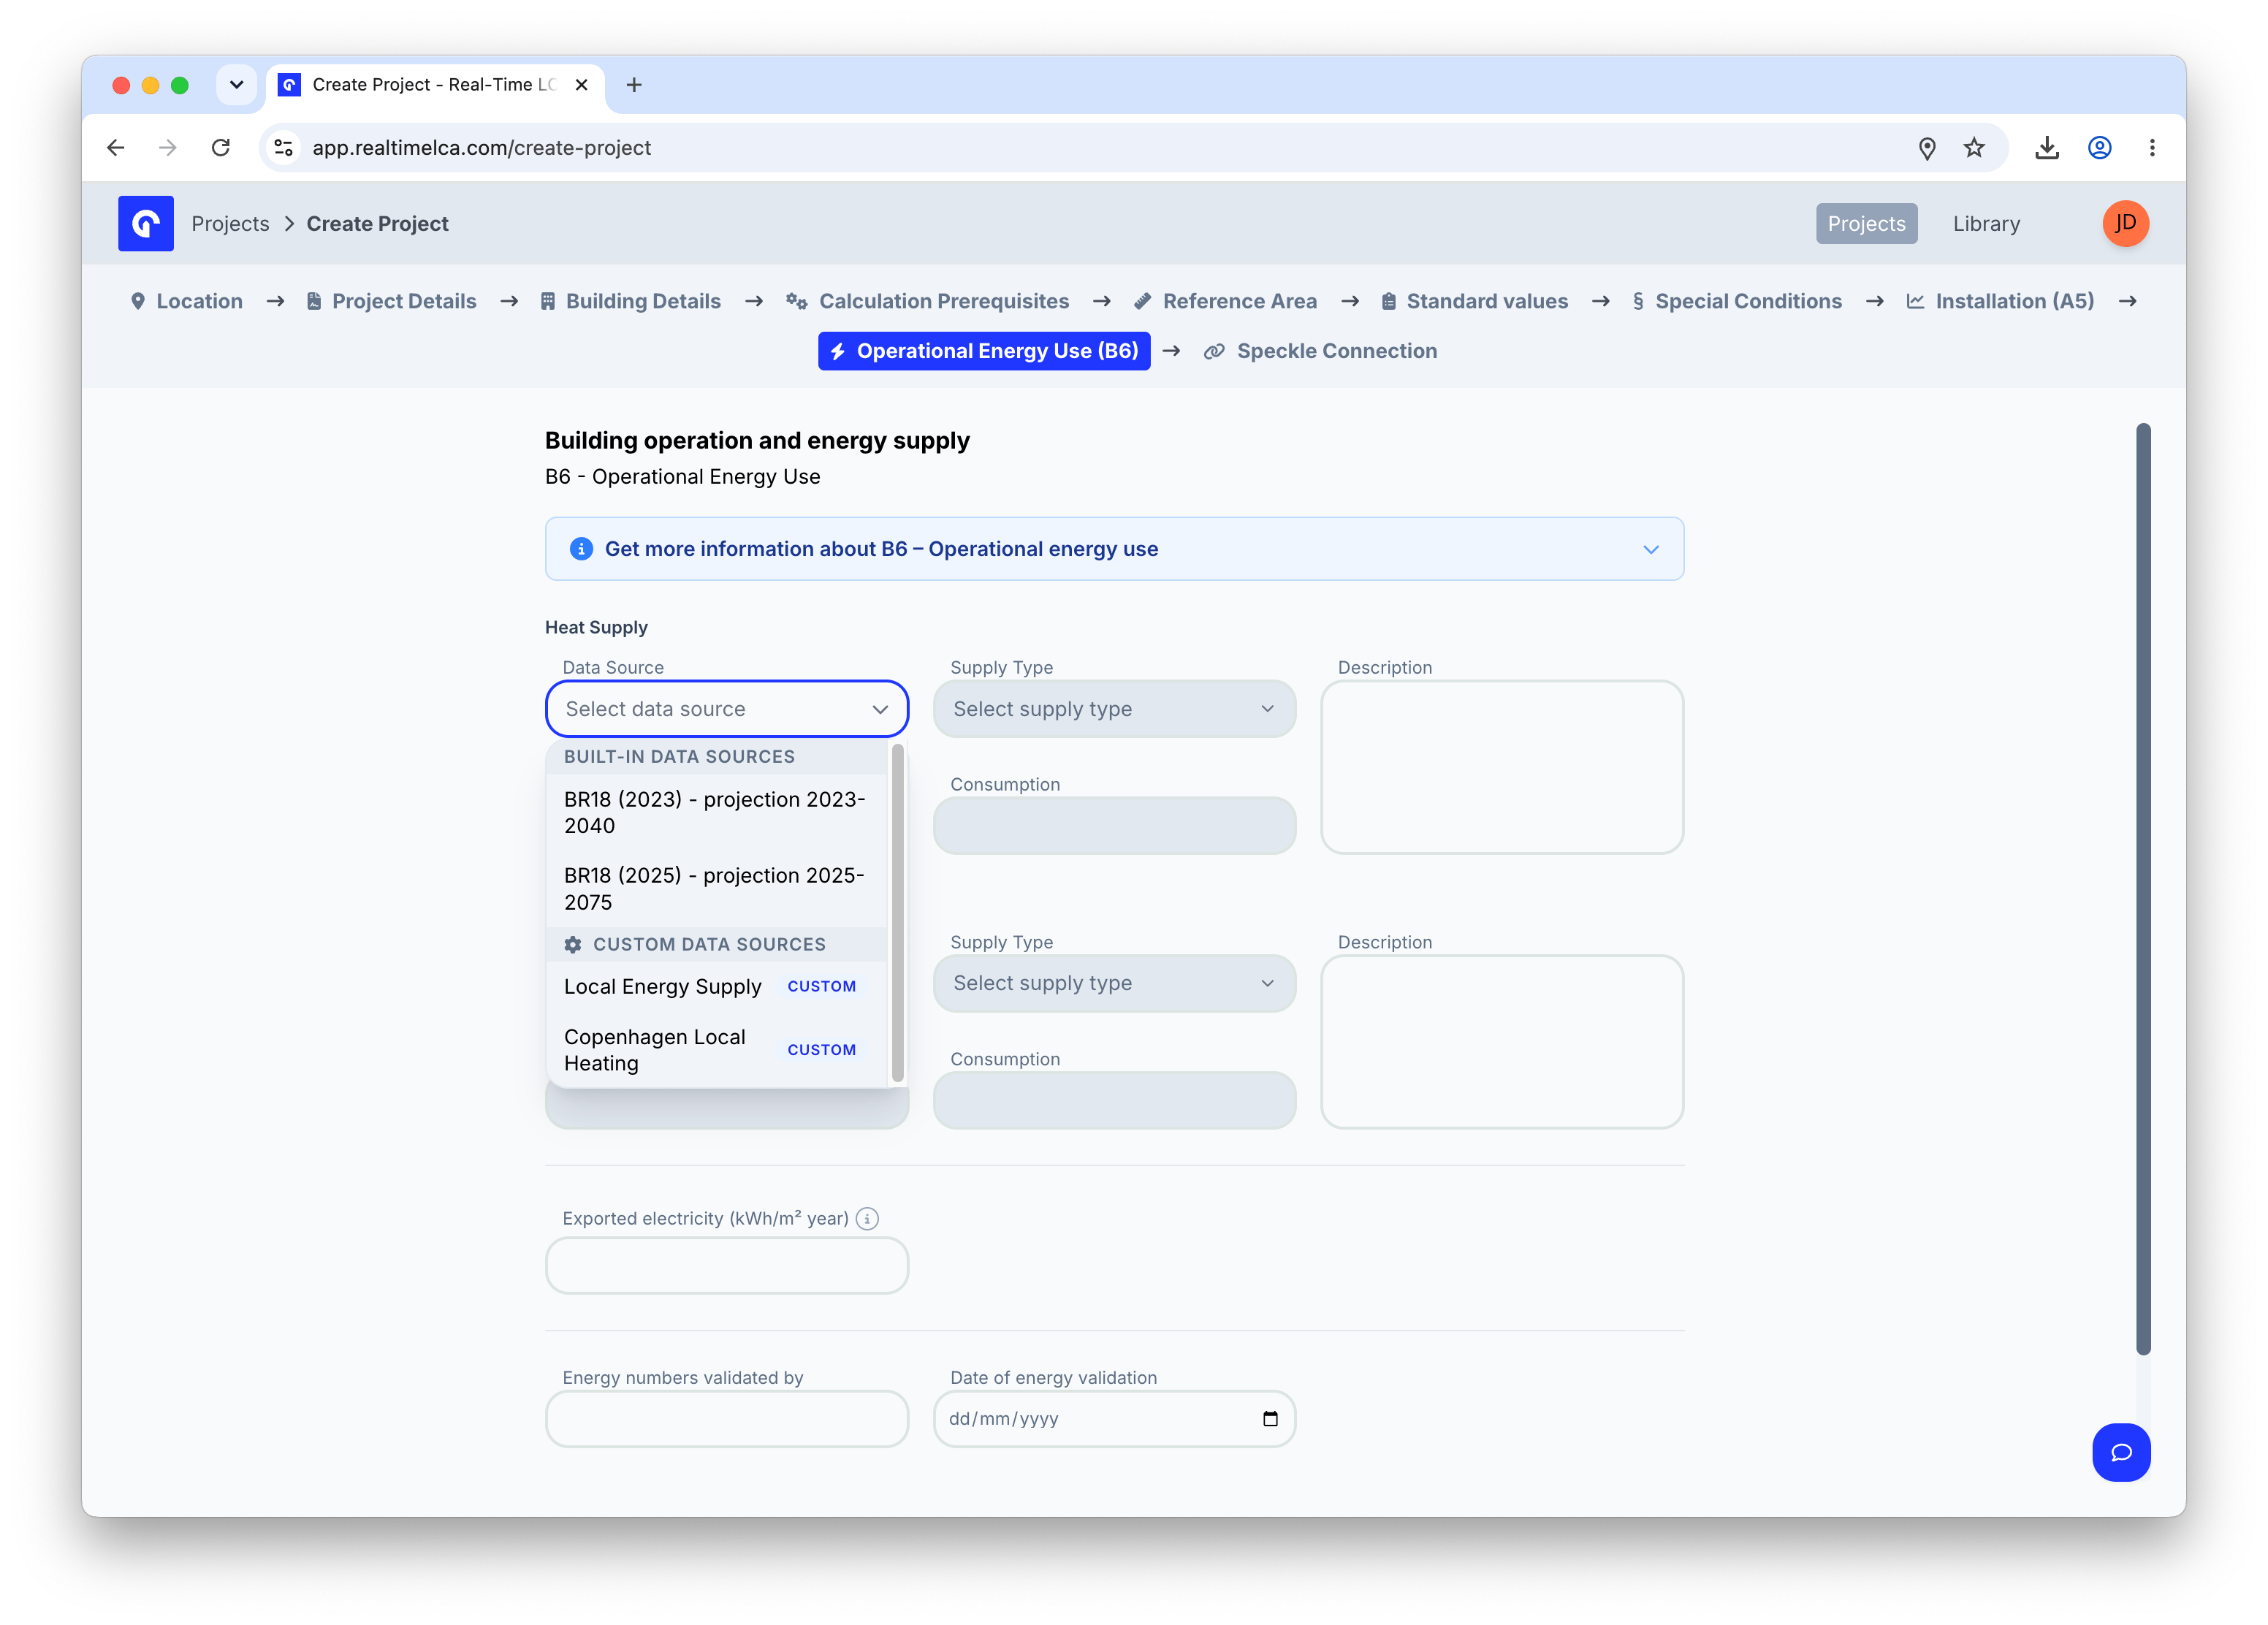This screenshot has width=2268, height=1625.
Task: Click the blue info icon in B6 banner
Action: pos(581,549)
